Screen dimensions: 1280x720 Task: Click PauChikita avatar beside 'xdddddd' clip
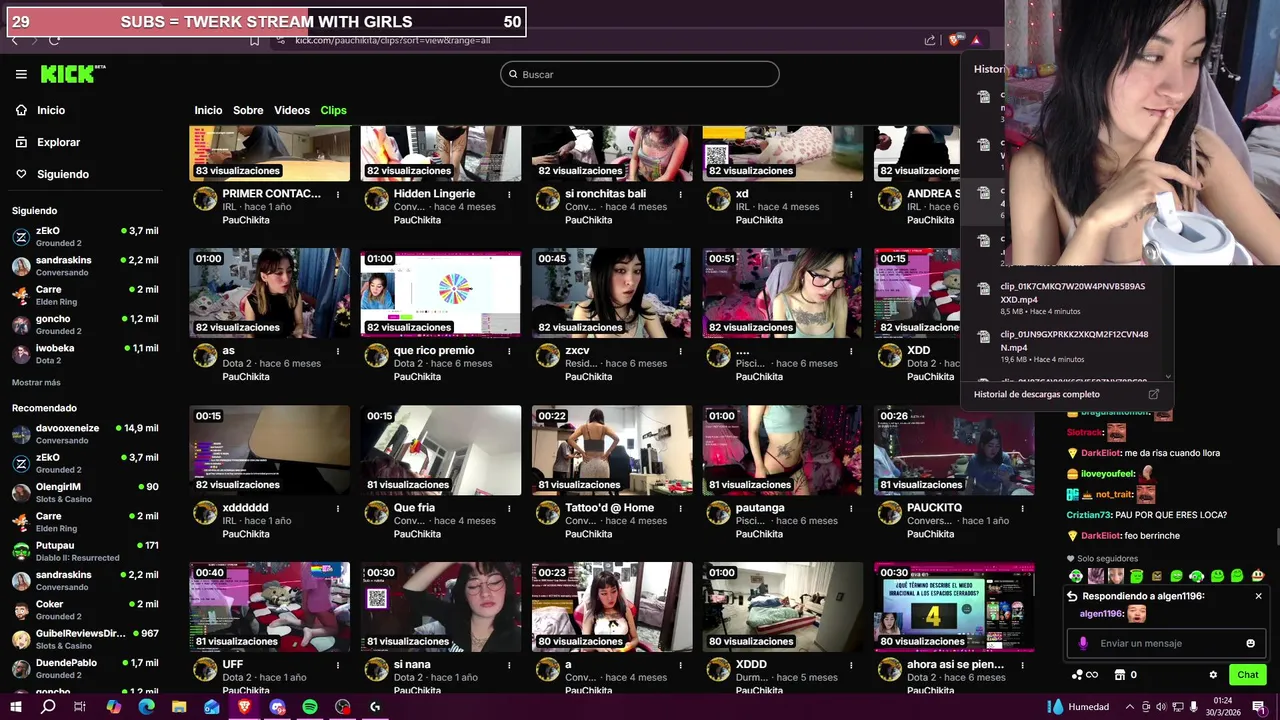tap(205, 513)
